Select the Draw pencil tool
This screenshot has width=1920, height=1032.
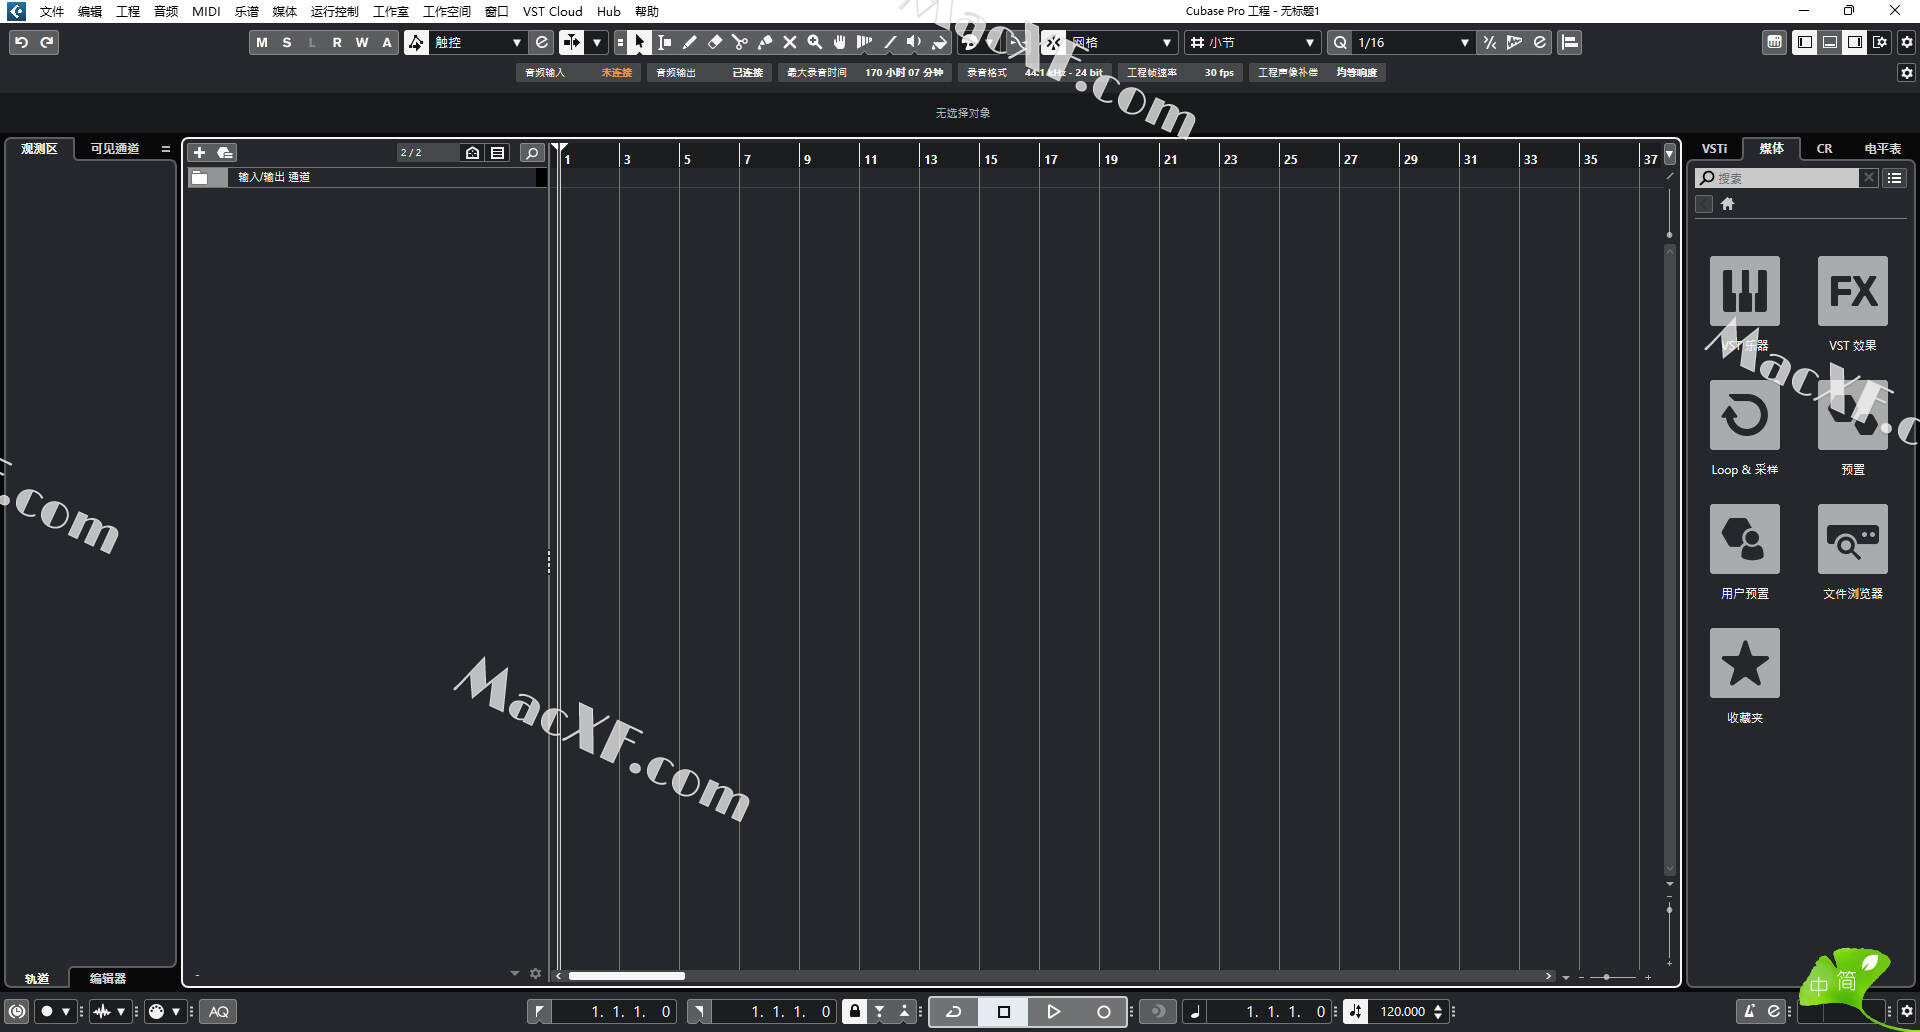pos(690,42)
